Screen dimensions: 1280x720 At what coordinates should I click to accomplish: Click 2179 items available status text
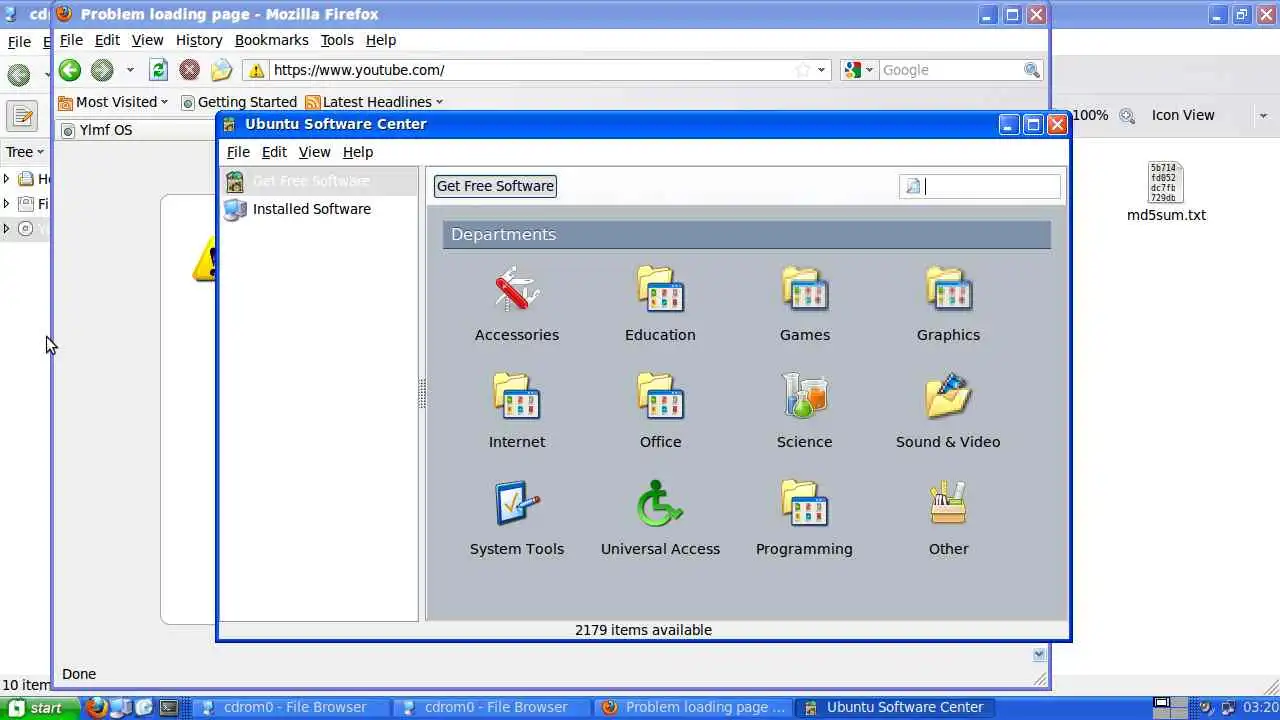(643, 630)
